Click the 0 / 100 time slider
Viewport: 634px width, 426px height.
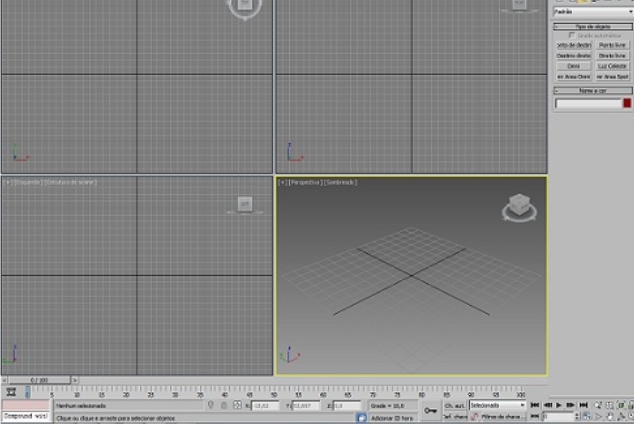pos(39,380)
